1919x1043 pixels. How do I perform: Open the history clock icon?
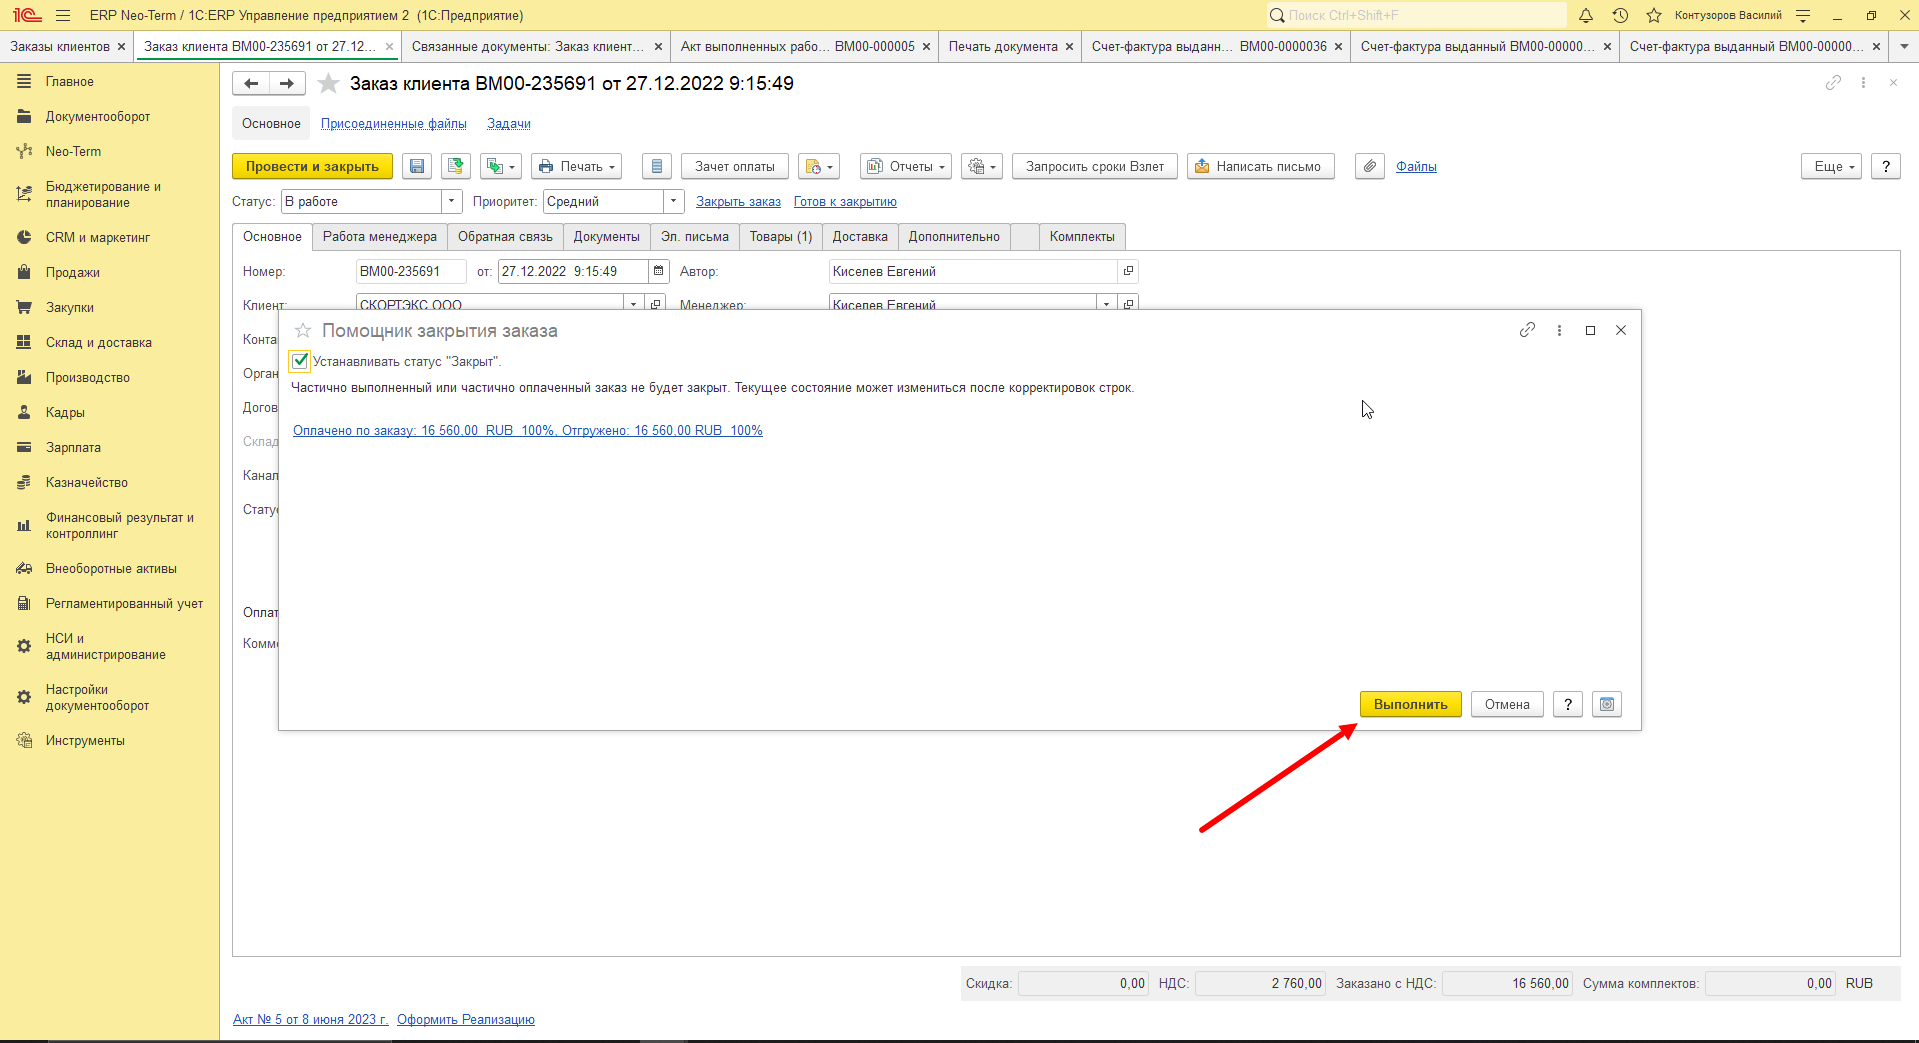tap(1620, 15)
